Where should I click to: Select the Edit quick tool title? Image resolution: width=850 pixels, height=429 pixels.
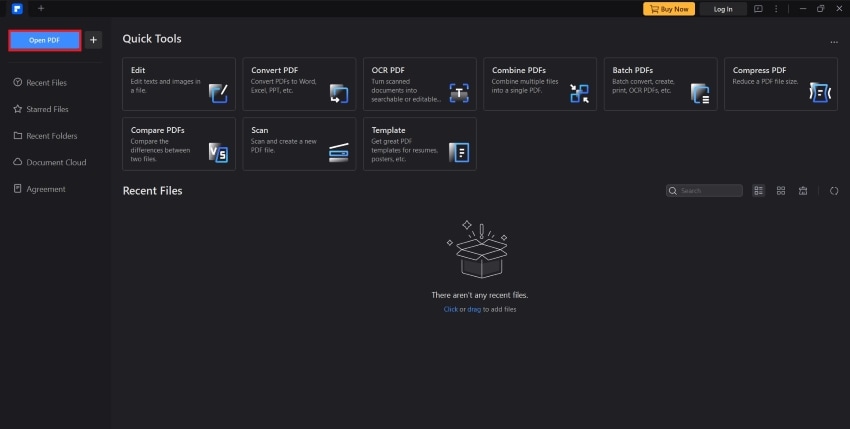point(138,70)
